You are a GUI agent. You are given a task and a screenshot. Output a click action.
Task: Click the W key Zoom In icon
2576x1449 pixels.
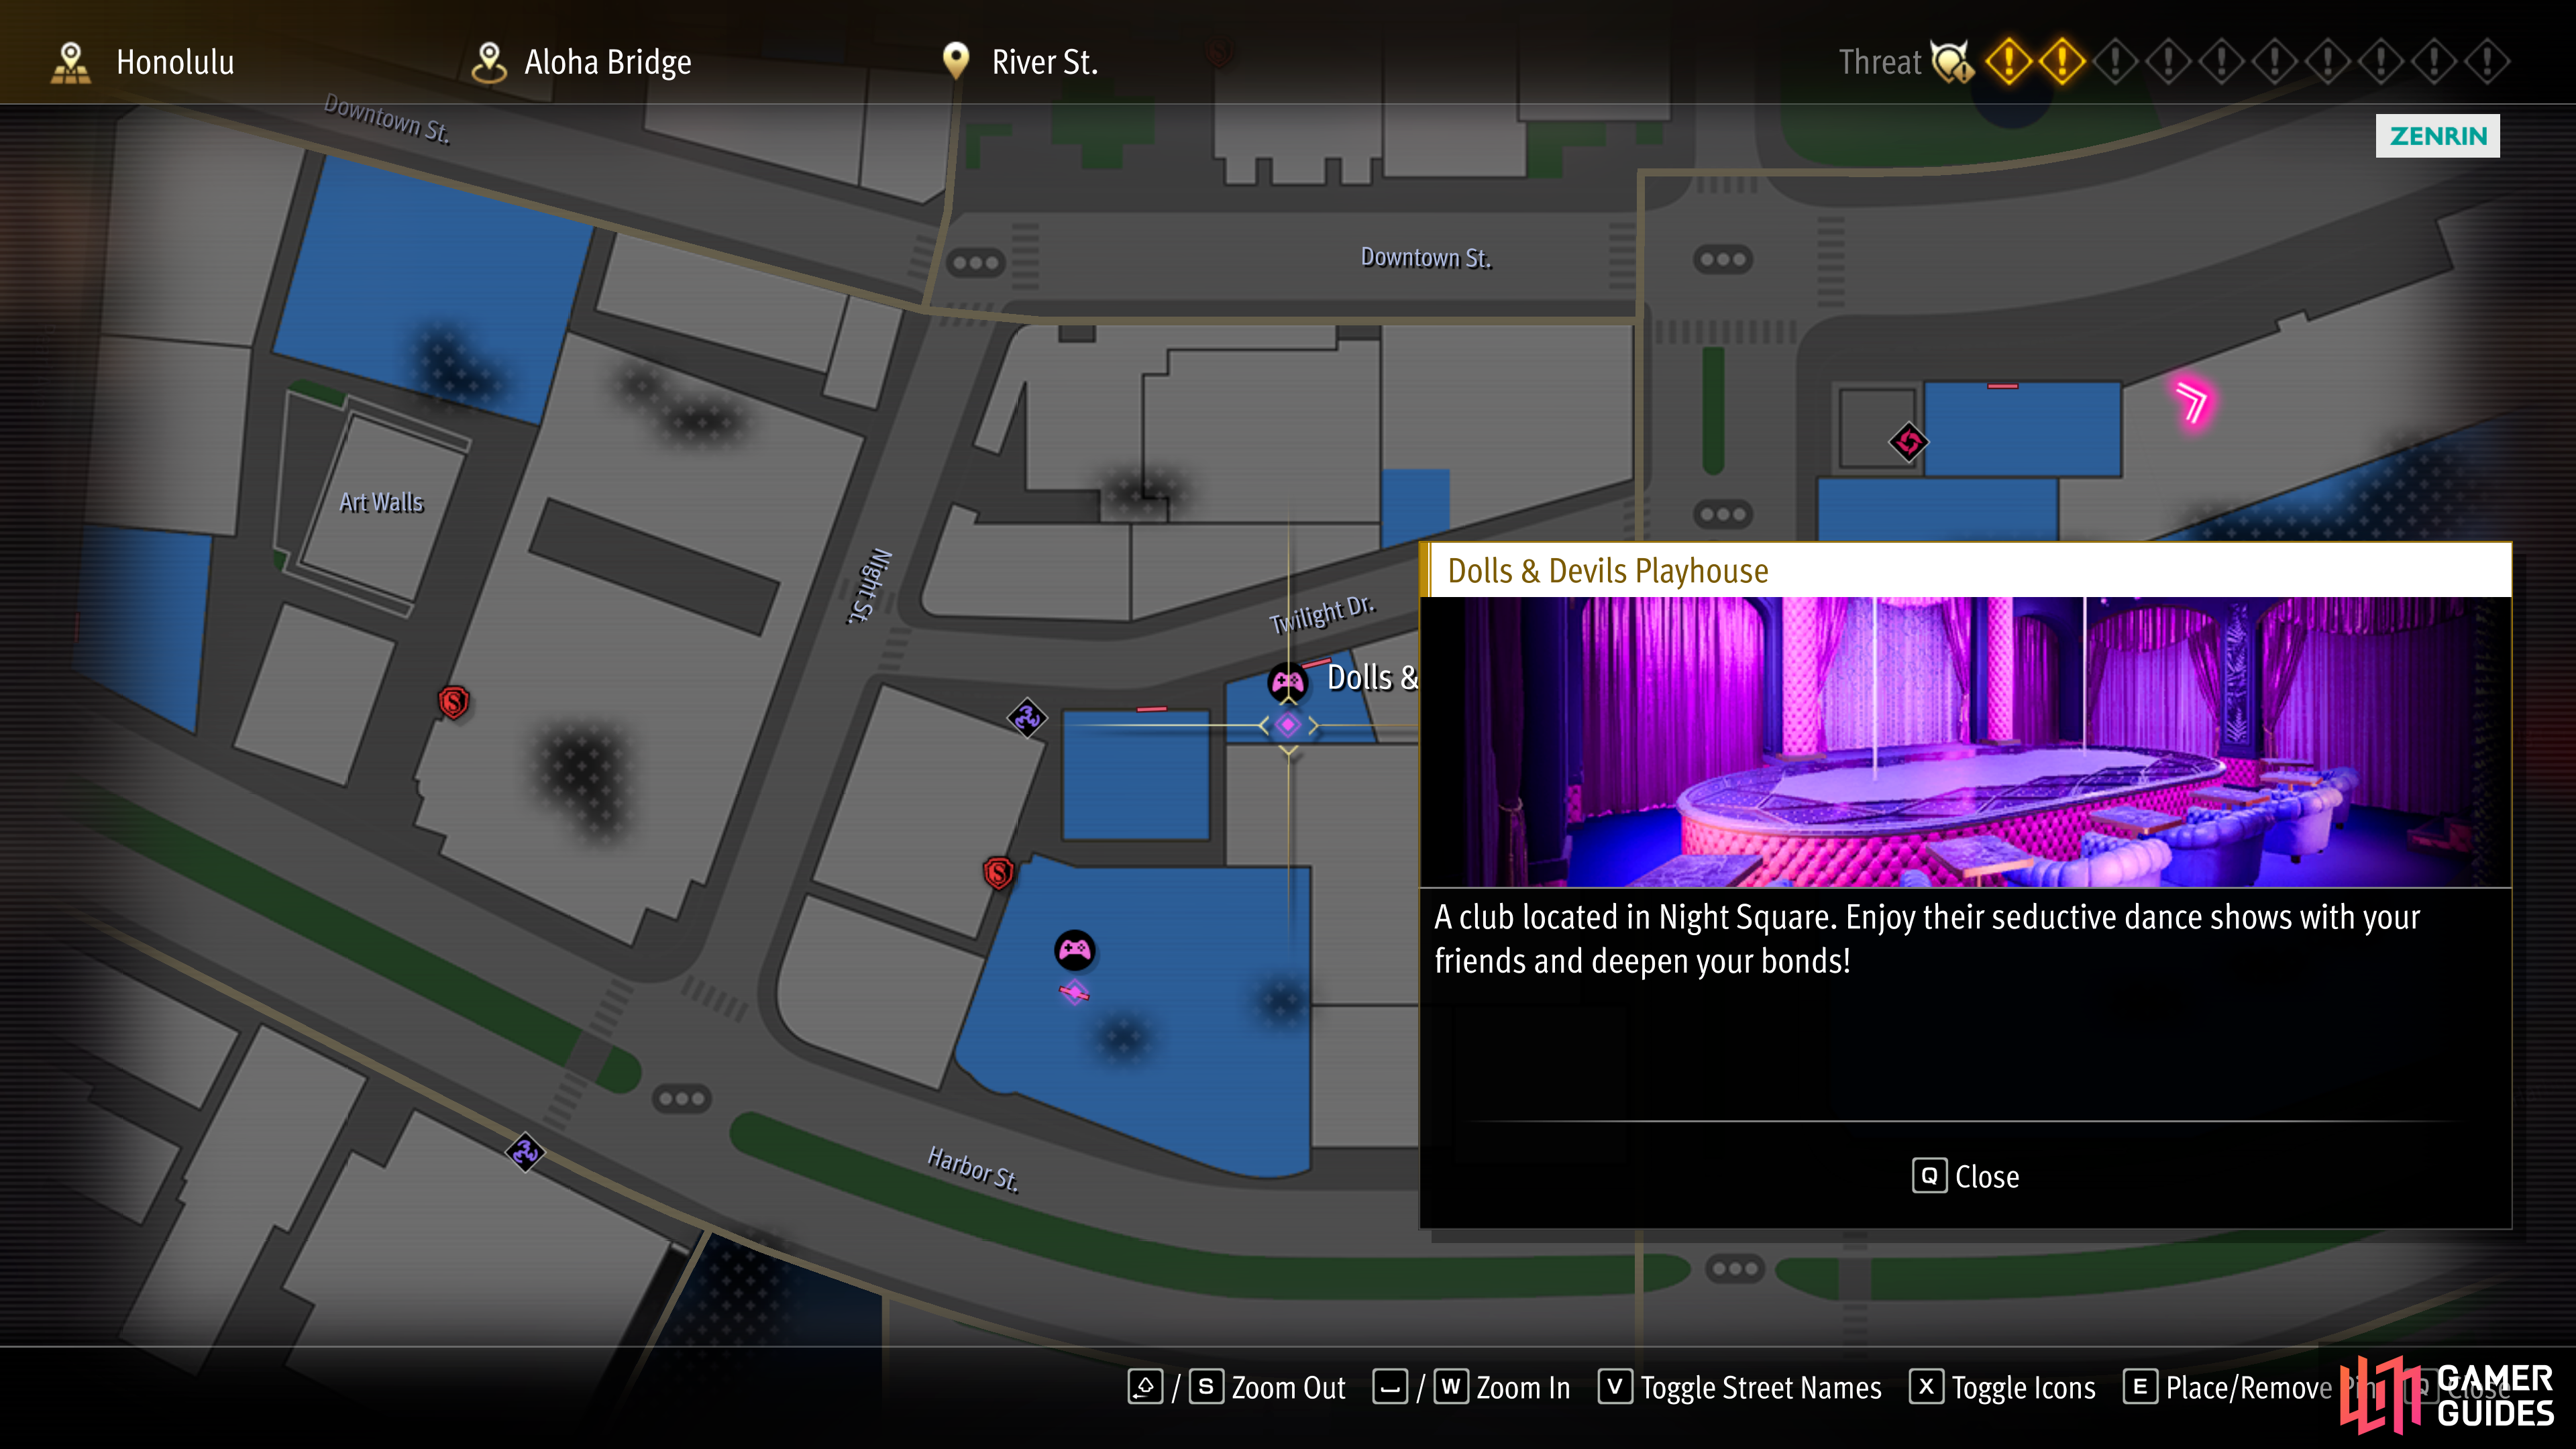click(1451, 1387)
